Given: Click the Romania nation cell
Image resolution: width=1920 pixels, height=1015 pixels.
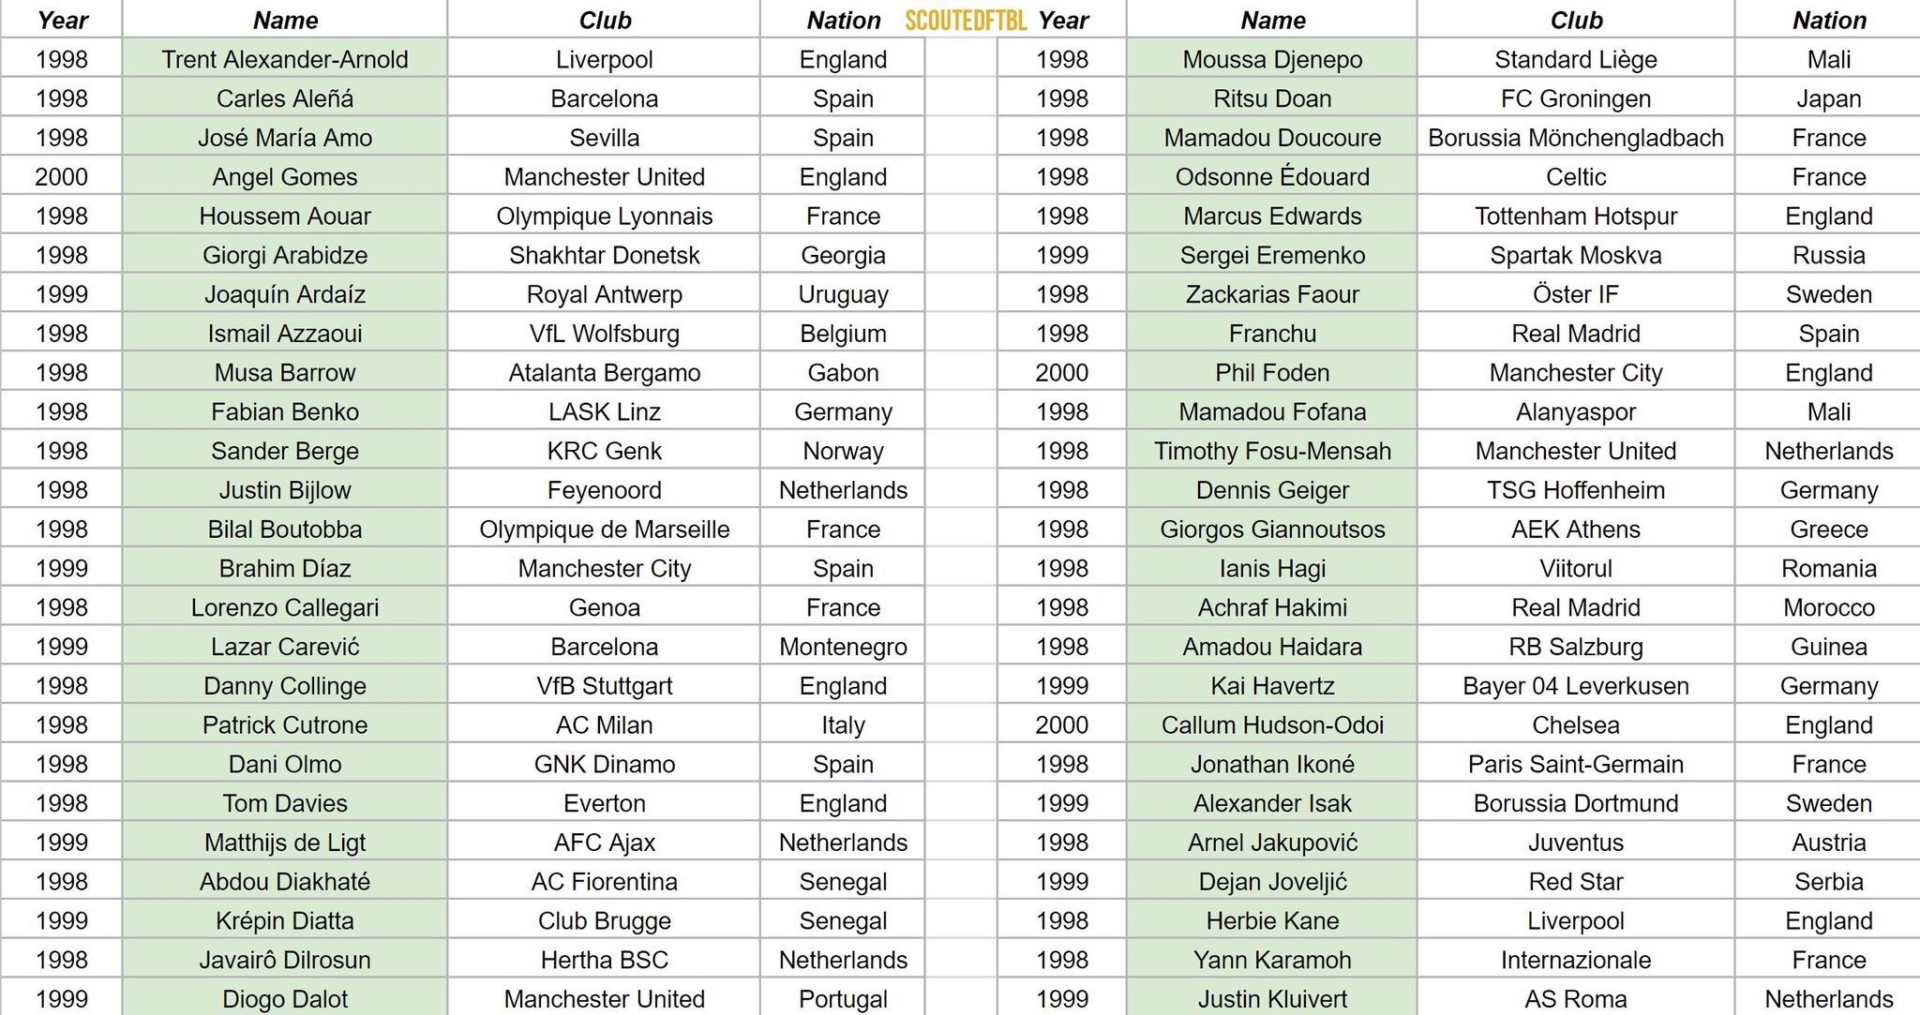Looking at the screenshot, I should [x=1828, y=569].
